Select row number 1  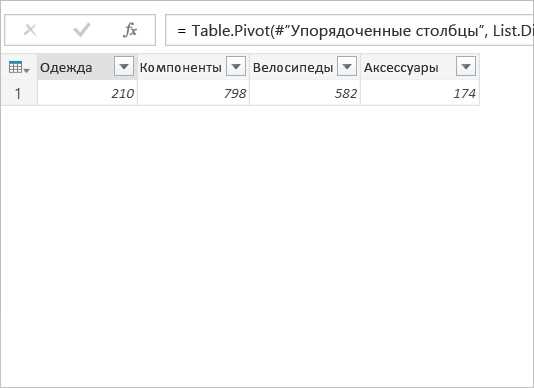click(x=18, y=93)
